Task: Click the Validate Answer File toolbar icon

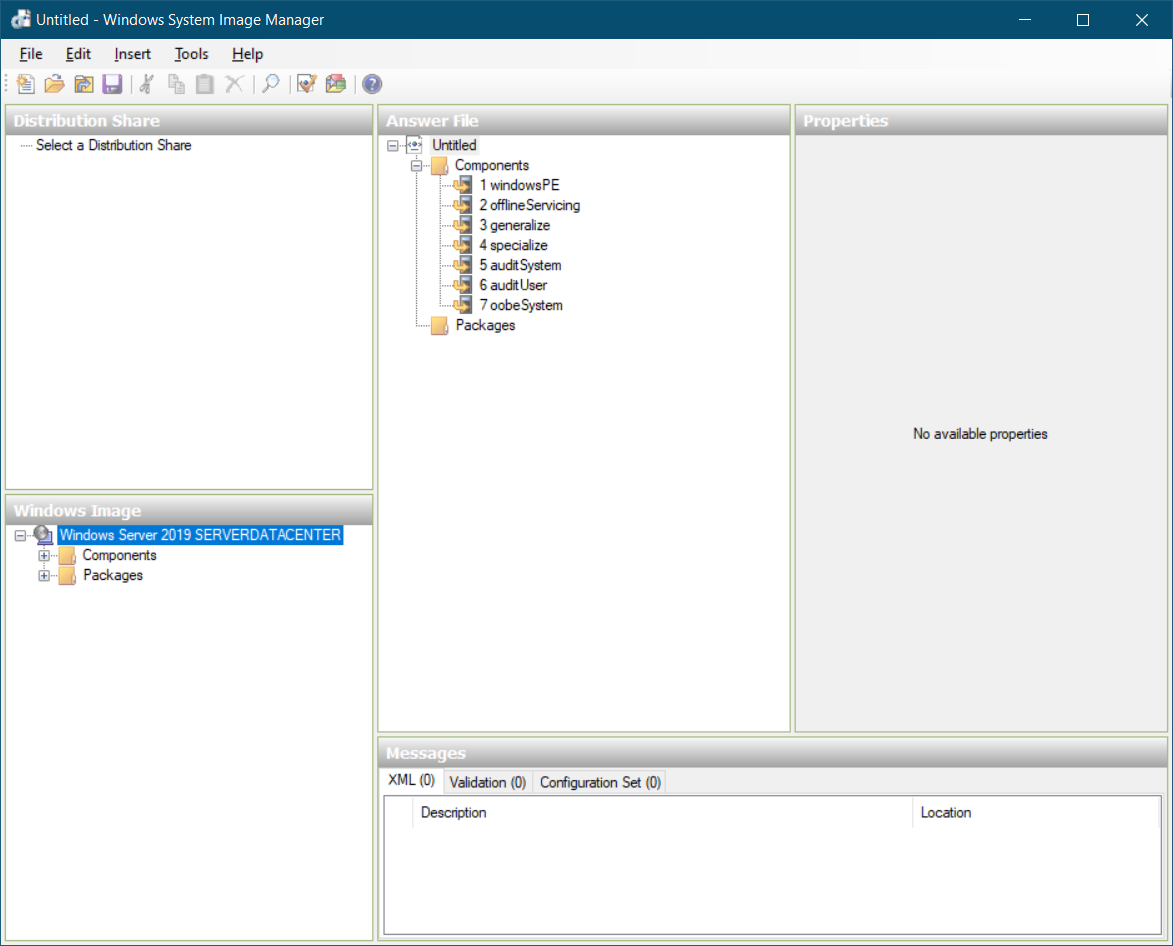Action: [x=307, y=84]
